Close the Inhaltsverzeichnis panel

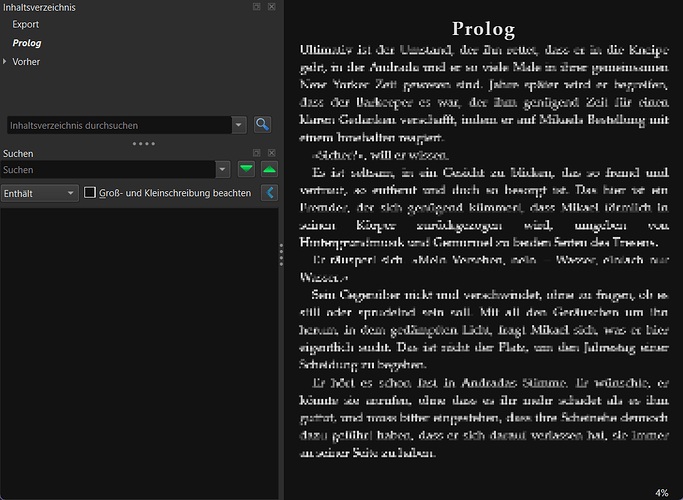pos(271,7)
